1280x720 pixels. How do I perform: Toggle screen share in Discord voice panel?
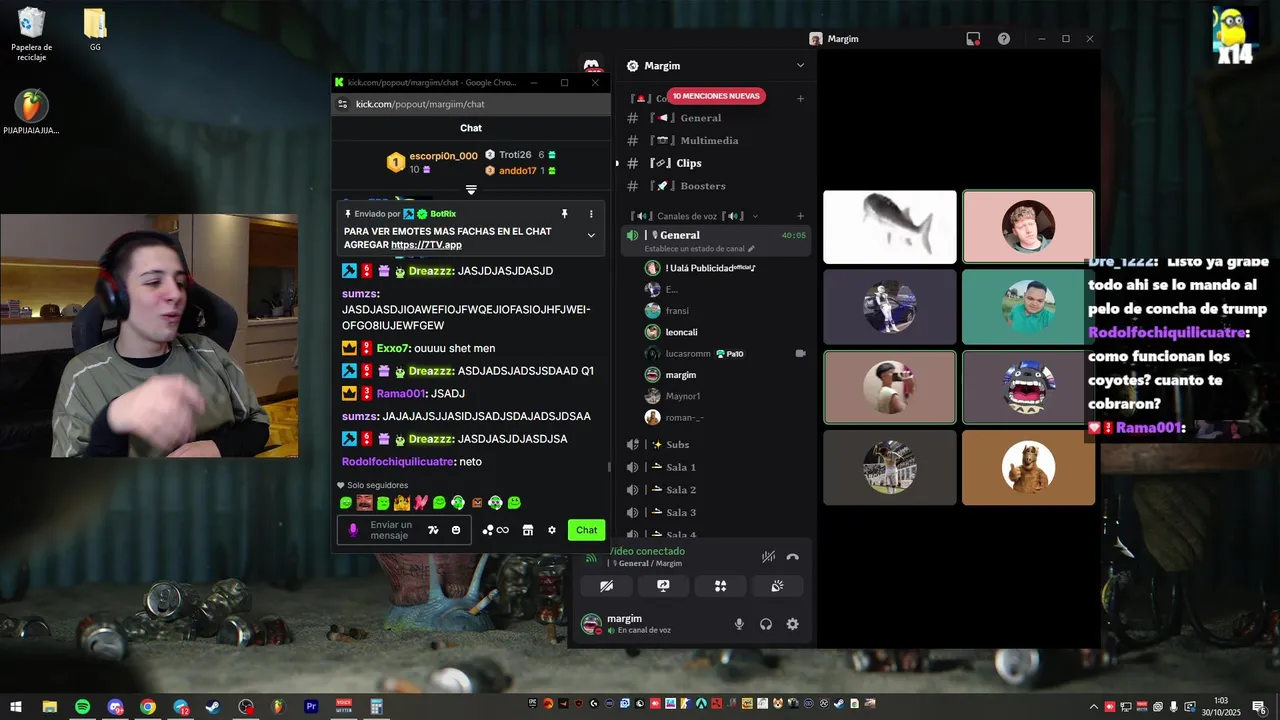pos(663,586)
